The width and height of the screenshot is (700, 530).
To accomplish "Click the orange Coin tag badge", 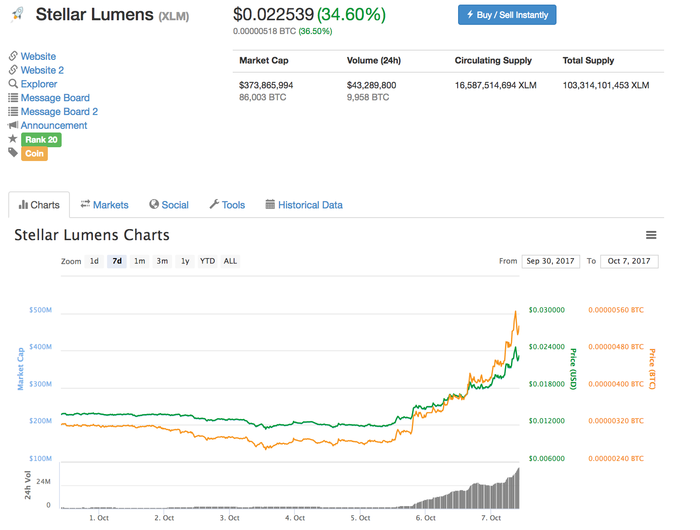I will click(x=34, y=154).
